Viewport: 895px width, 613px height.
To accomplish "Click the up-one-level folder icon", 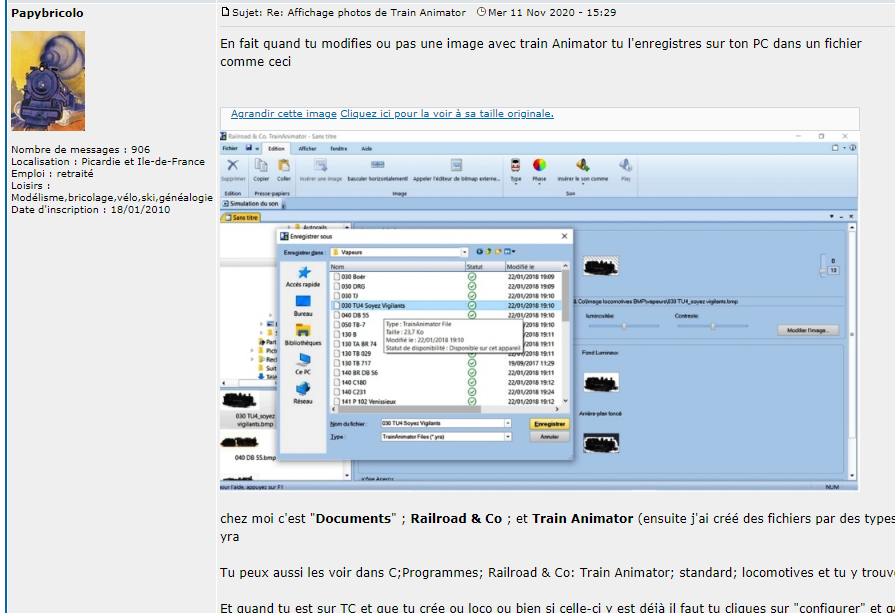I will [489, 252].
